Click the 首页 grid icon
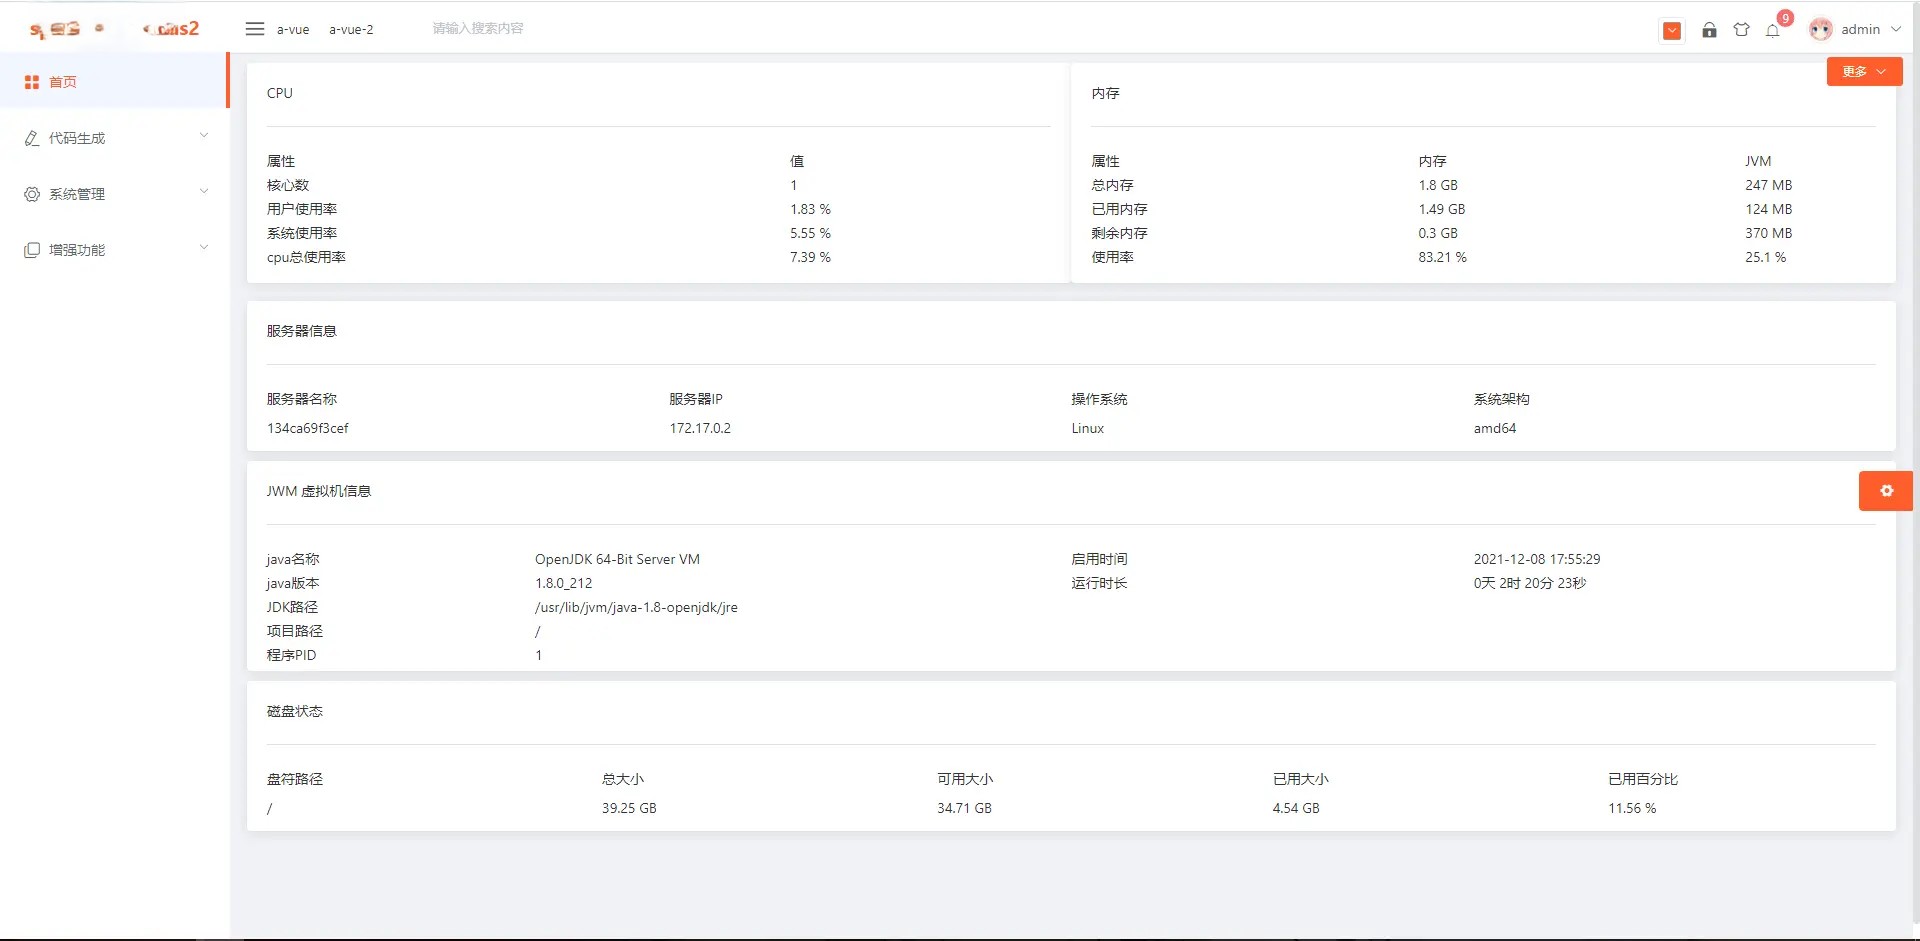The width and height of the screenshot is (1920, 941). click(x=32, y=82)
